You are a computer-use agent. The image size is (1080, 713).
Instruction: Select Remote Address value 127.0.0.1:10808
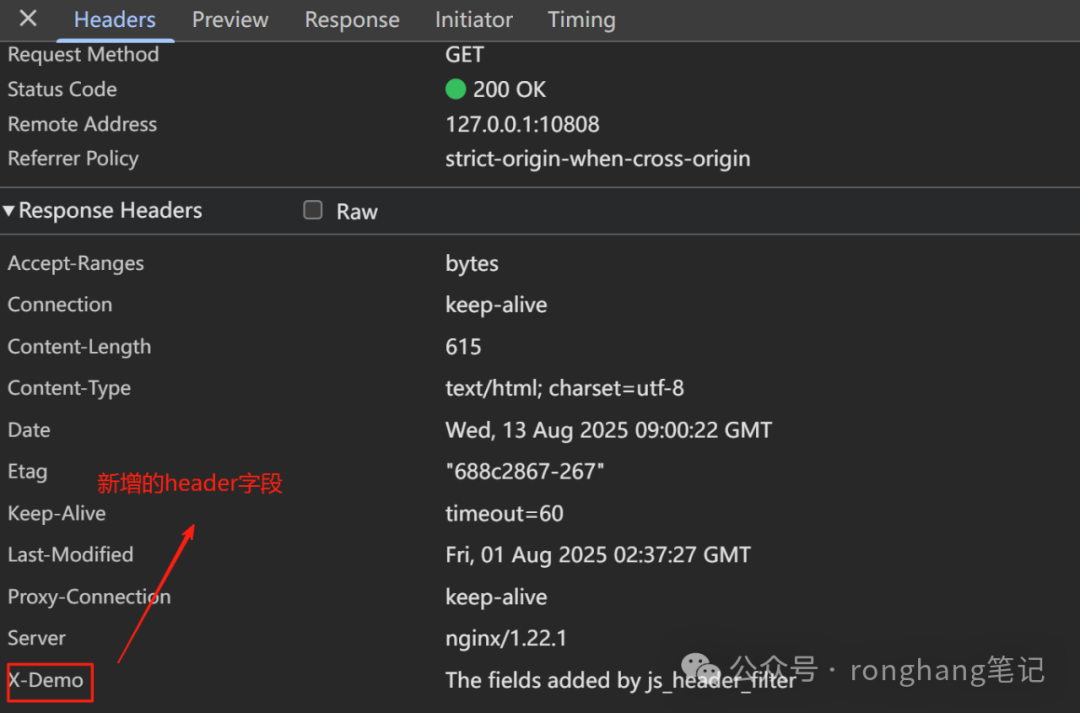pyautogui.click(x=522, y=124)
